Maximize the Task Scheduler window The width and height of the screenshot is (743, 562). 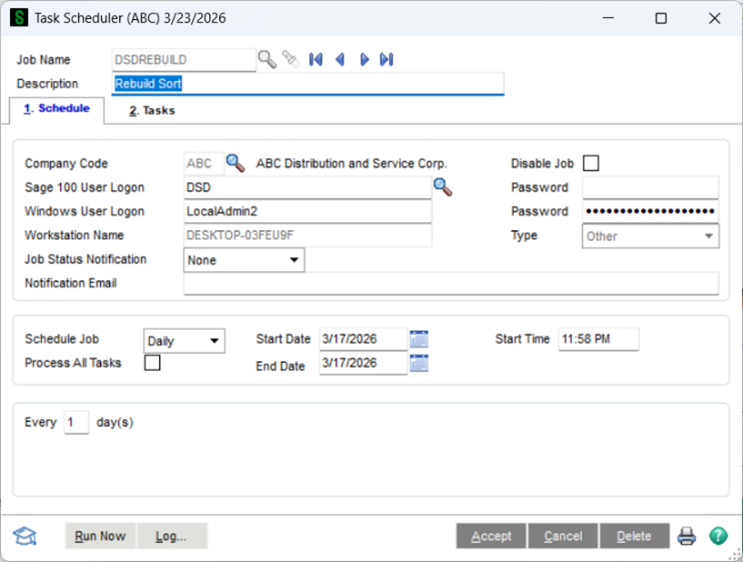pyautogui.click(x=661, y=18)
